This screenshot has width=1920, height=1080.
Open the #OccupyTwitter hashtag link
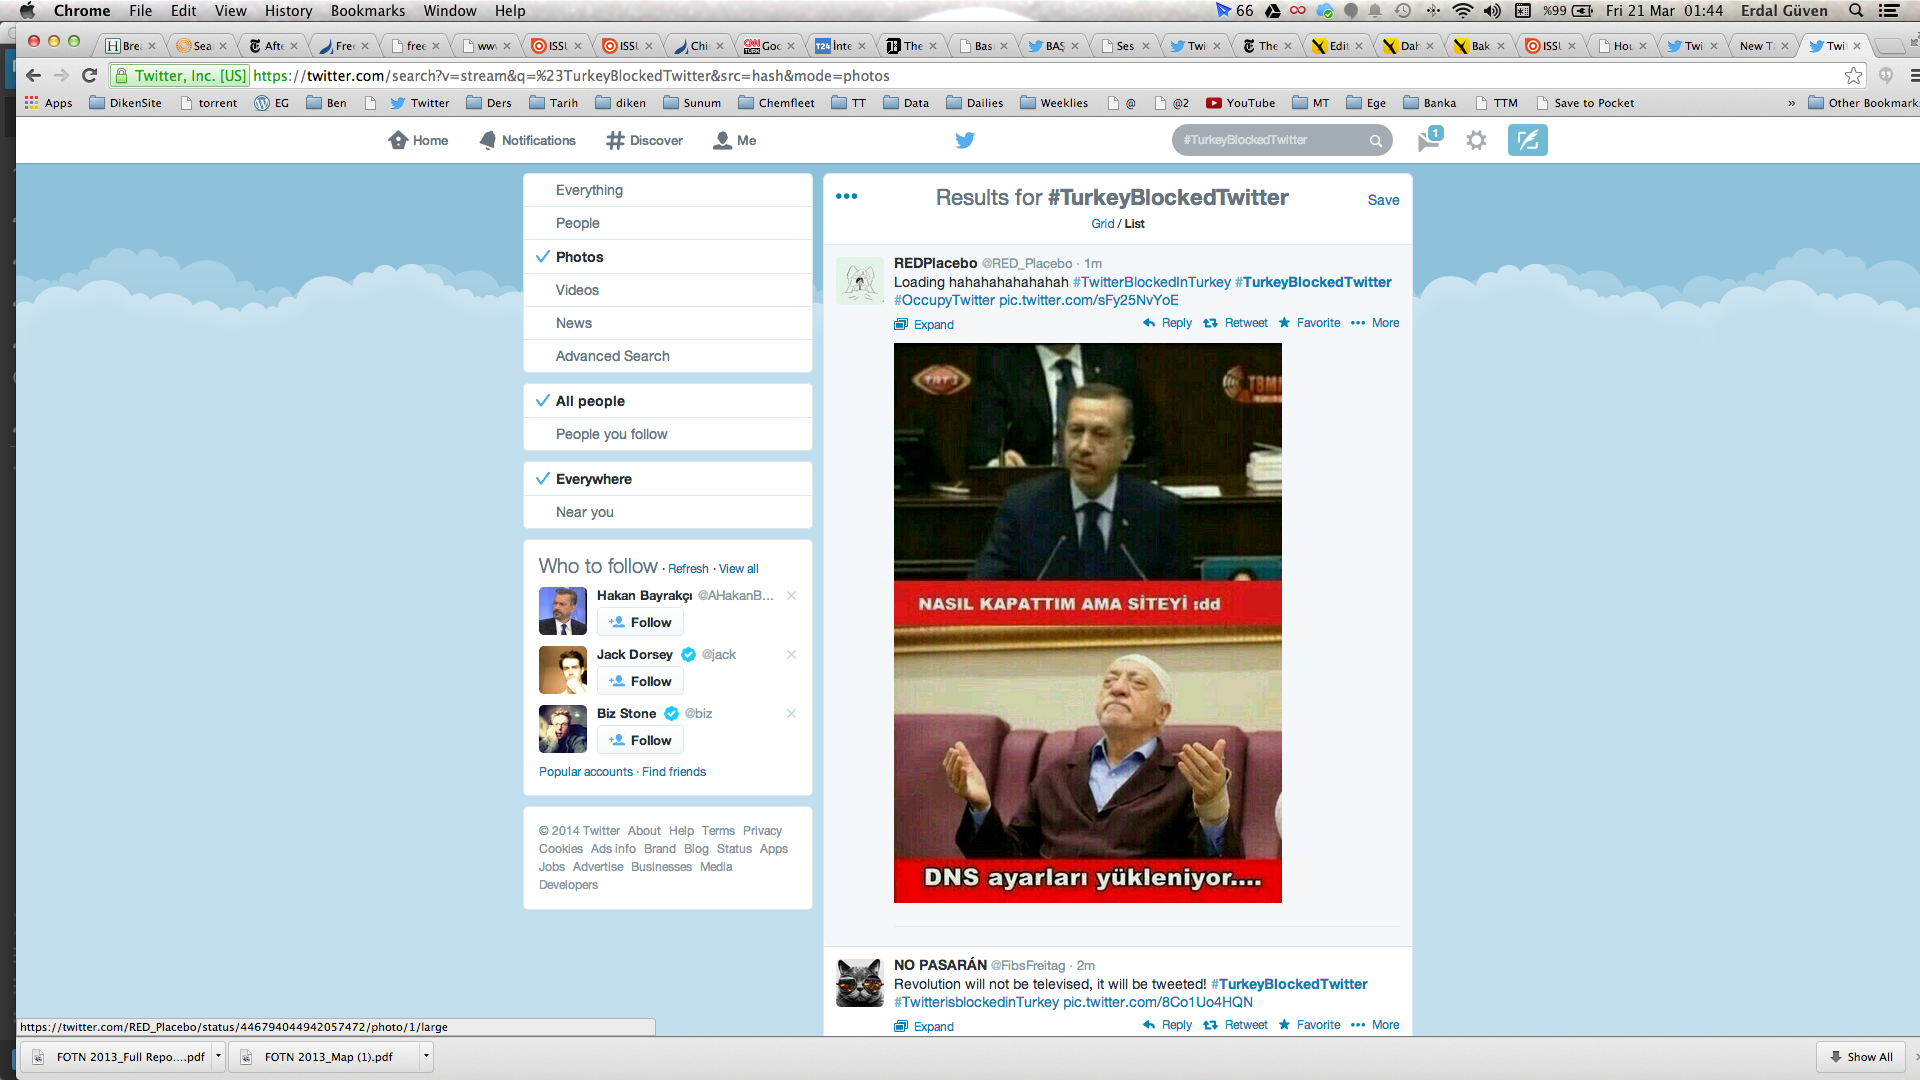(x=944, y=300)
